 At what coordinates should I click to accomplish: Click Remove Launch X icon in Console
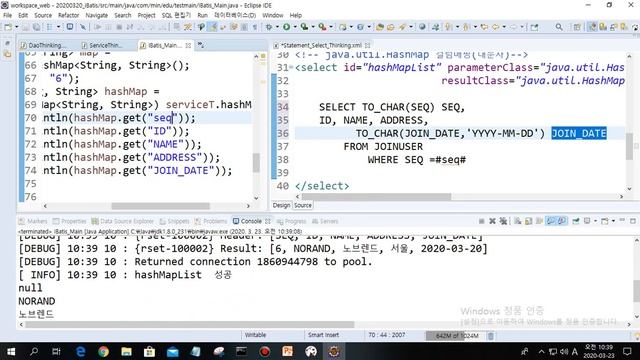tap(492, 221)
